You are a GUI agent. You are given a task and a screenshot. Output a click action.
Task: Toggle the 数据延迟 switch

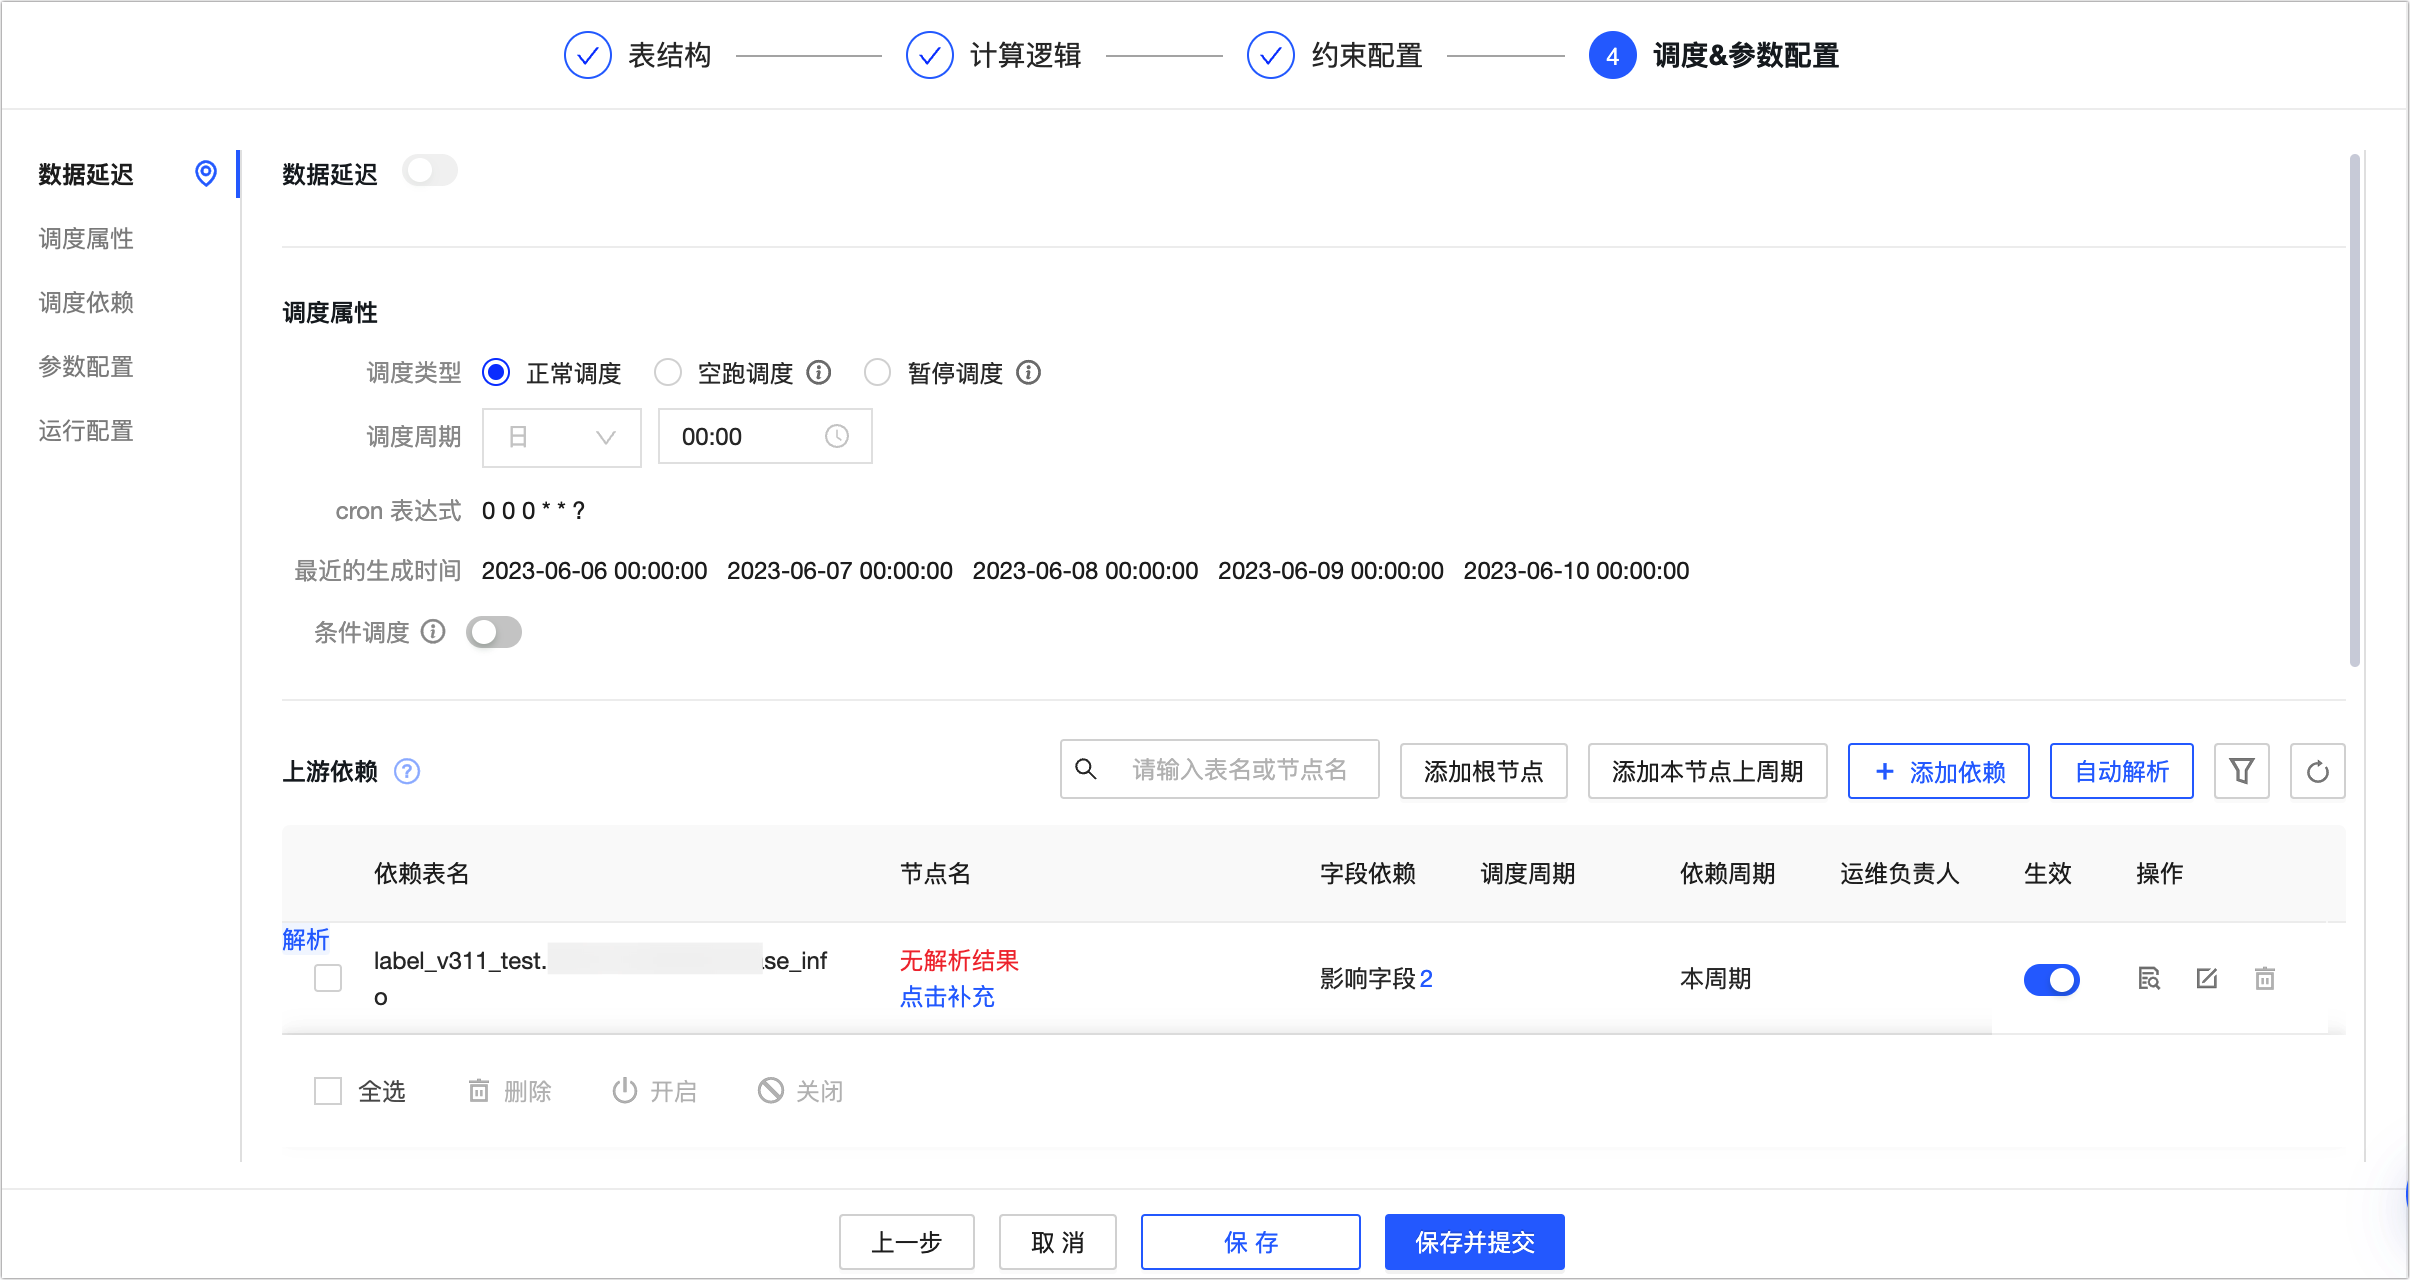[430, 171]
